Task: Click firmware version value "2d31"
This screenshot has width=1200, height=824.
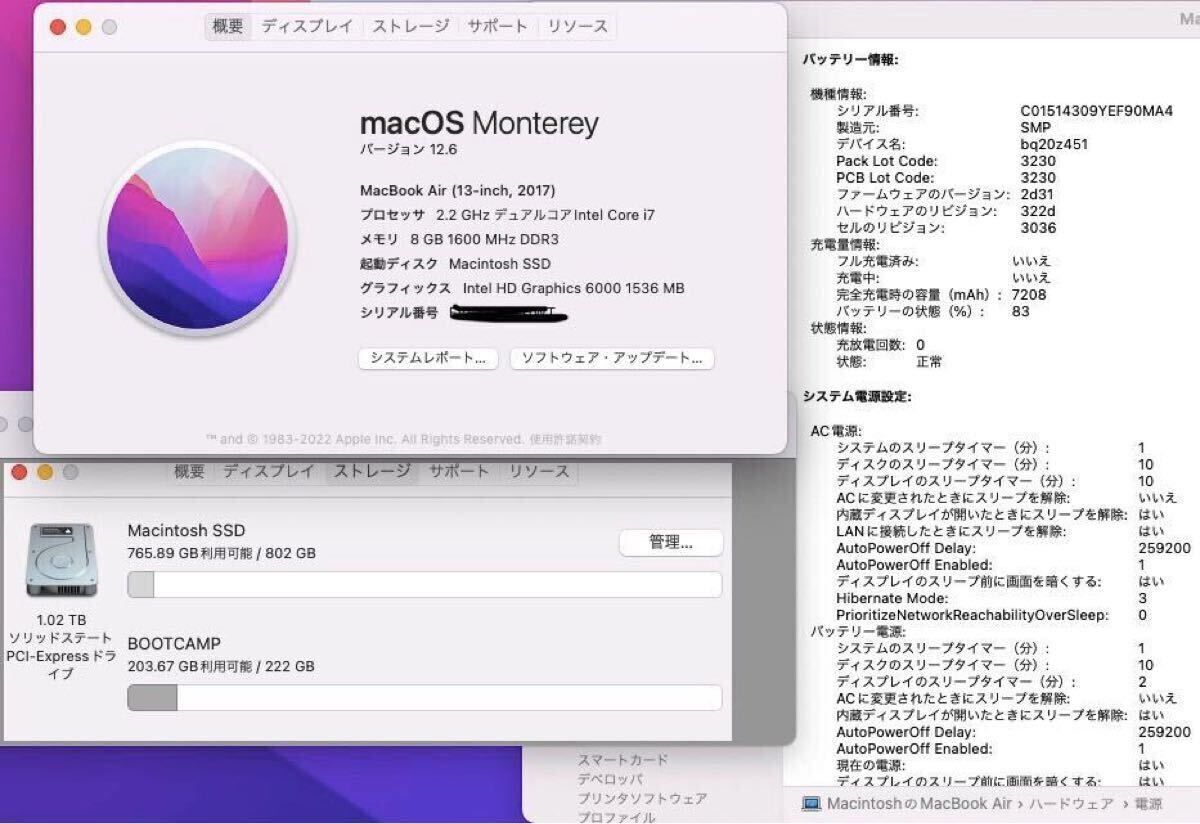Action: pos(1038,194)
